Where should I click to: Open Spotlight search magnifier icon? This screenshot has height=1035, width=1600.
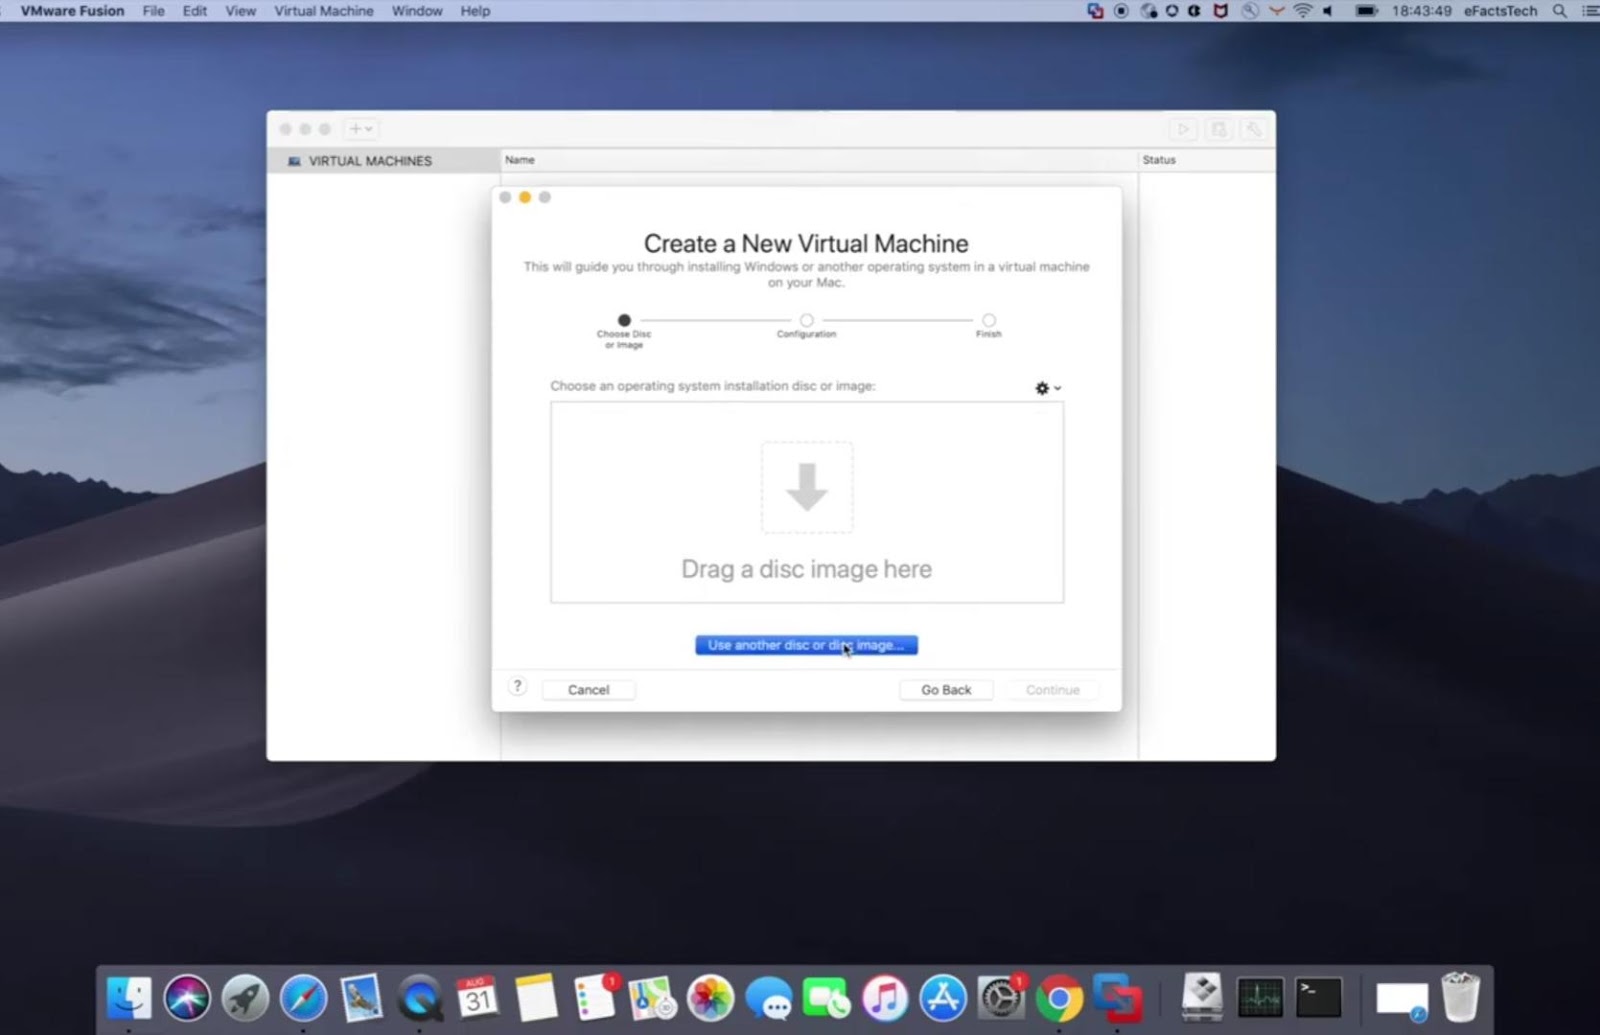1559,11
